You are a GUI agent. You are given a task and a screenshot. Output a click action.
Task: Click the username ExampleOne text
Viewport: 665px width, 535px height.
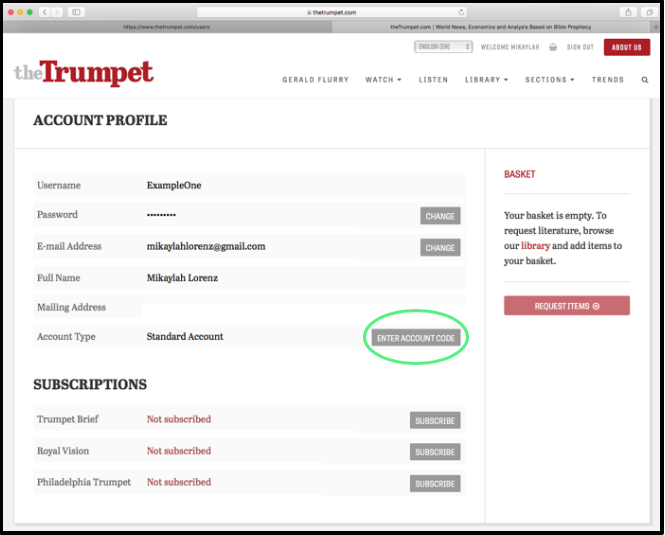(x=174, y=185)
